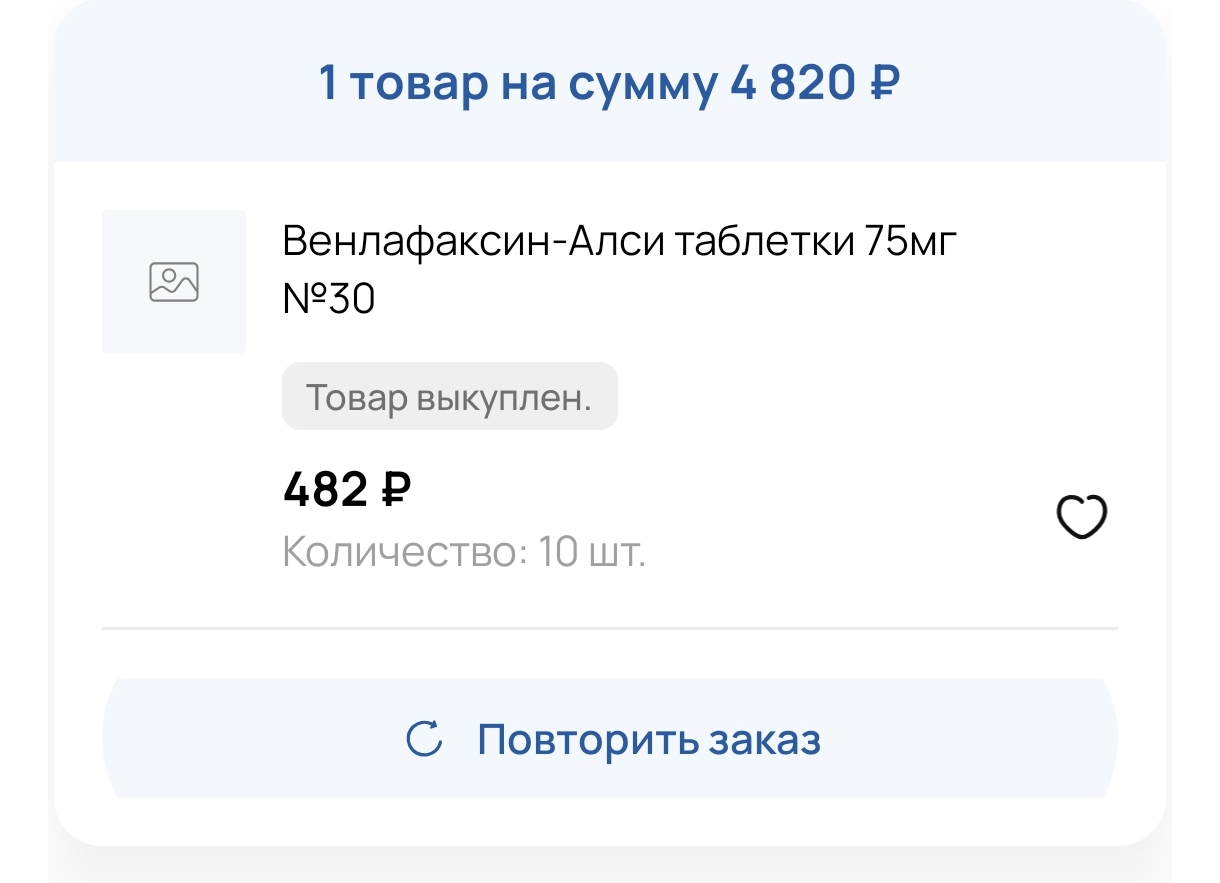Add Венлафаксин-Алси to favorites via heart icon
1220x883 pixels.
pos(1082,518)
